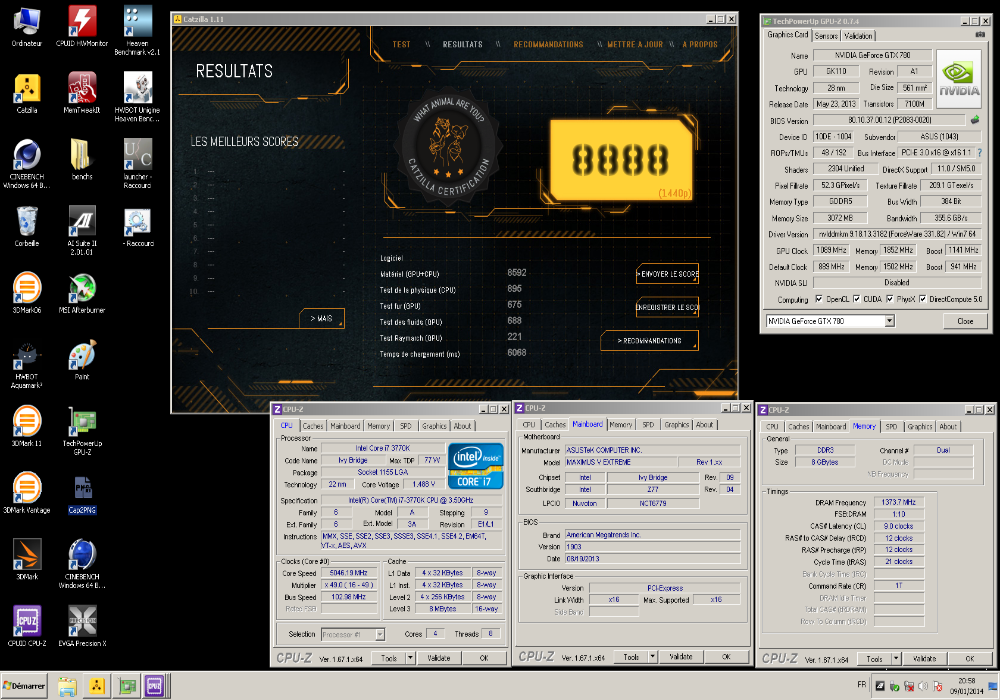Open CINEBENCH Windows 64 icon in top group
Viewport: 1000px width, 700px height.
point(27,163)
